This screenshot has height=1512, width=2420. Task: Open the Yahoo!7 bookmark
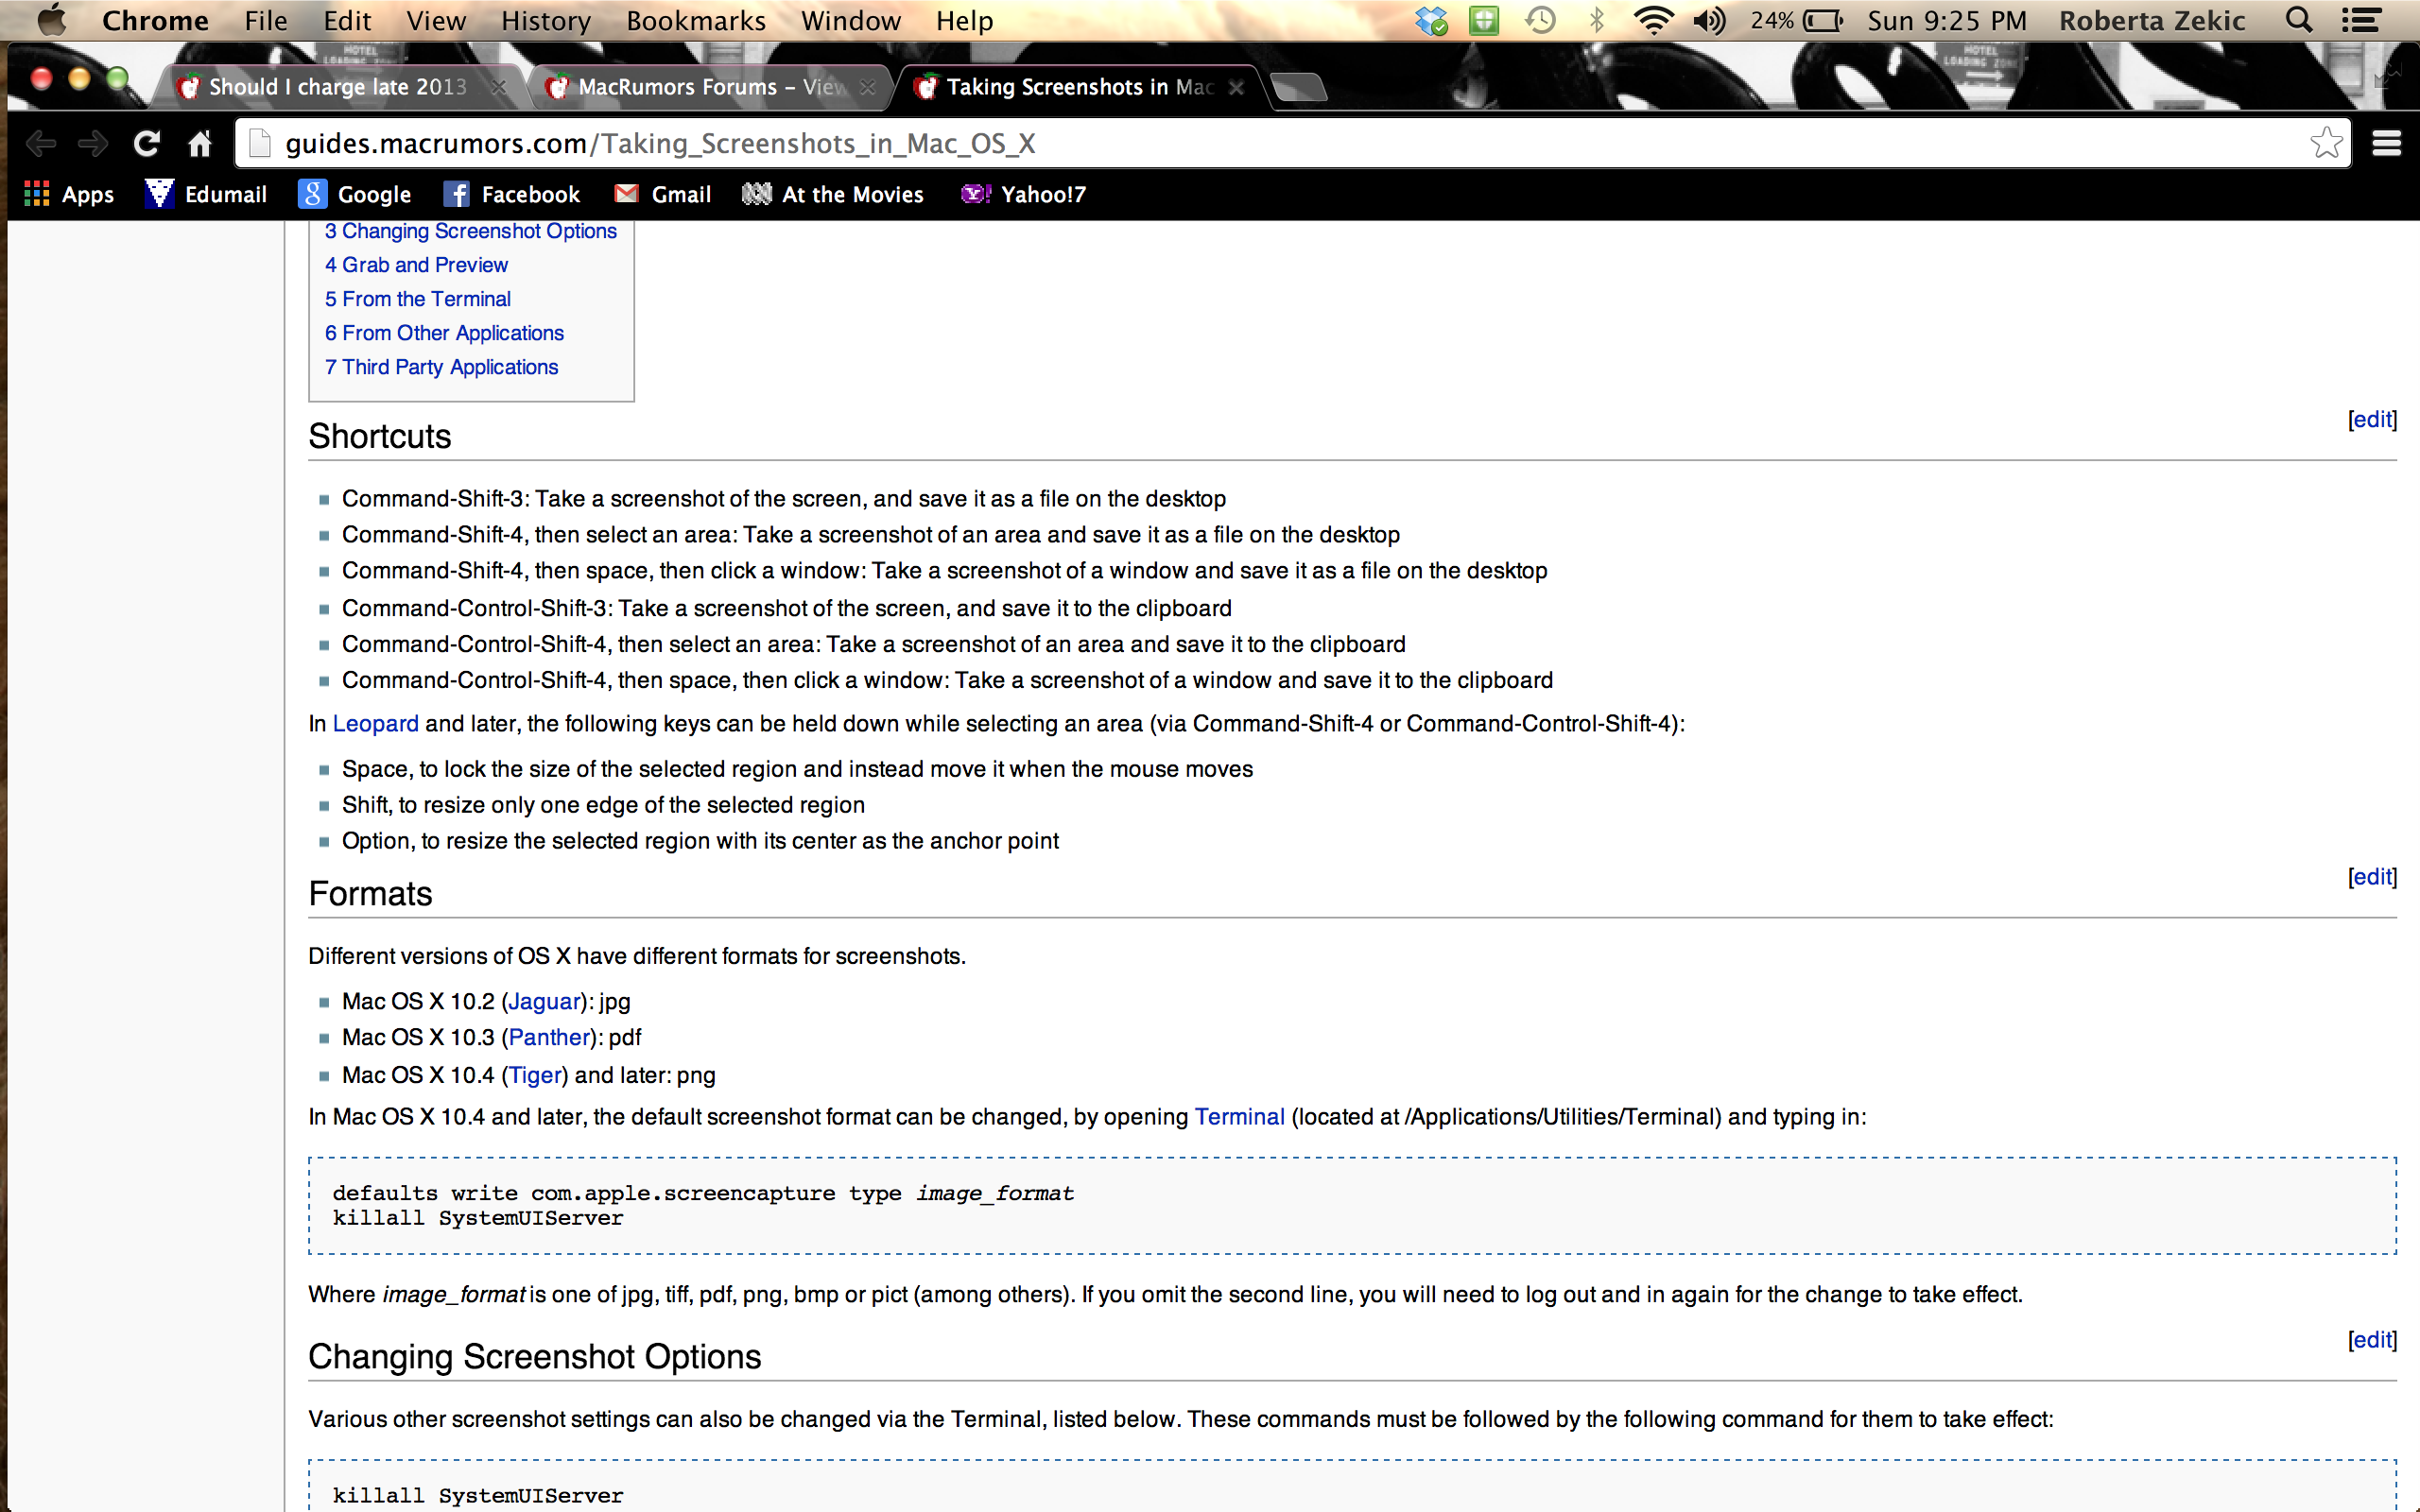pyautogui.click(x=1023, y=194)
